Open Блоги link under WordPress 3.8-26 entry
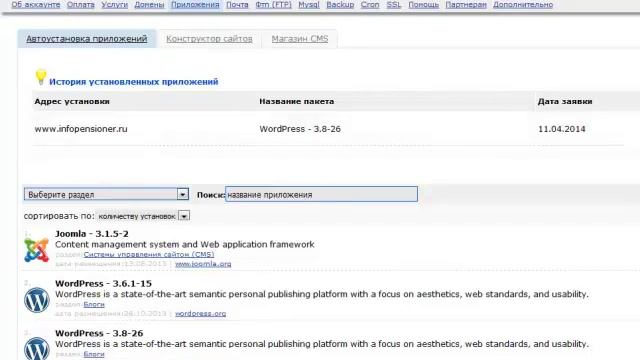The image size is (640, 360). coord(94,354)
